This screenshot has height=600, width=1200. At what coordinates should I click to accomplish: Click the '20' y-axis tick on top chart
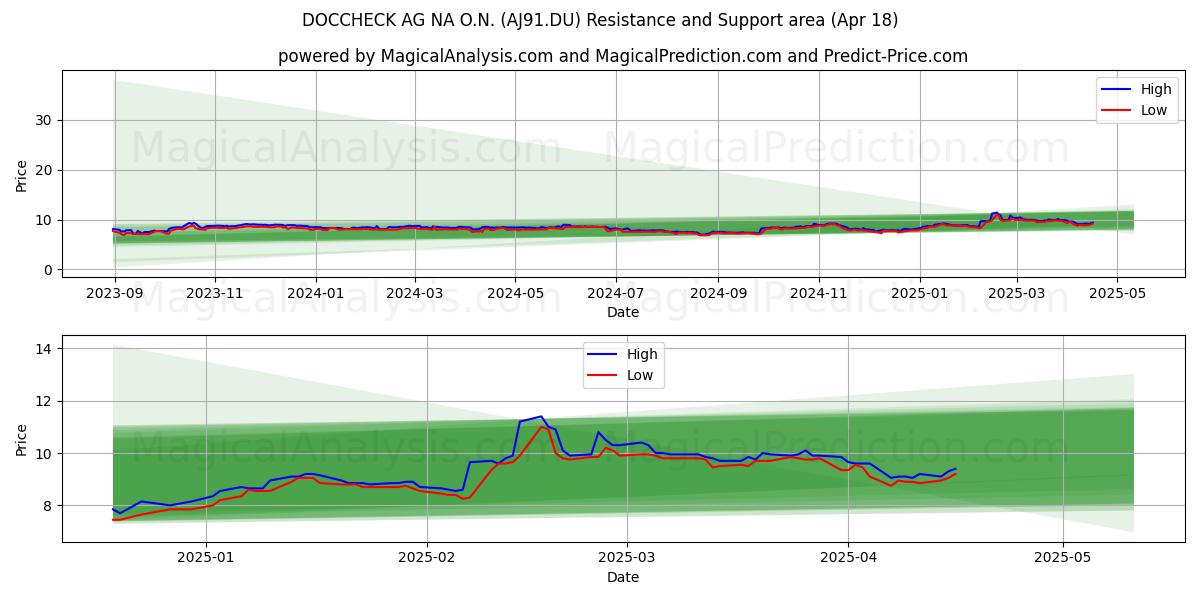coord(44,170)
